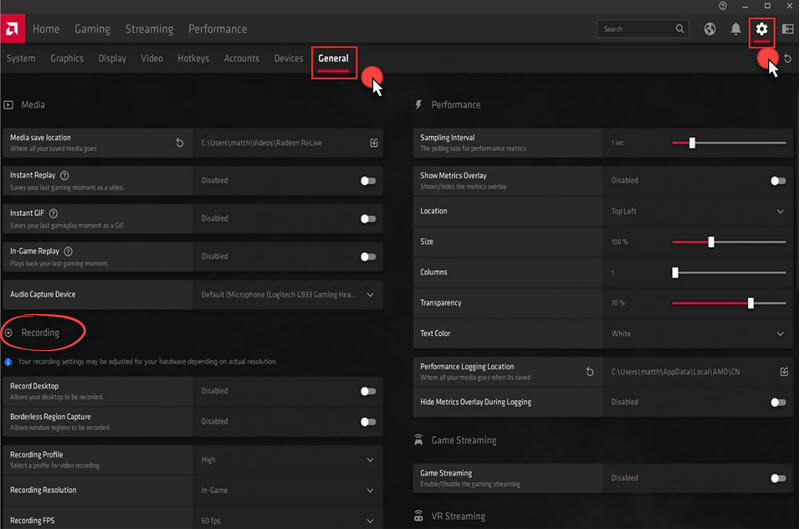Open the Devices settings tab

coord(288,58)
